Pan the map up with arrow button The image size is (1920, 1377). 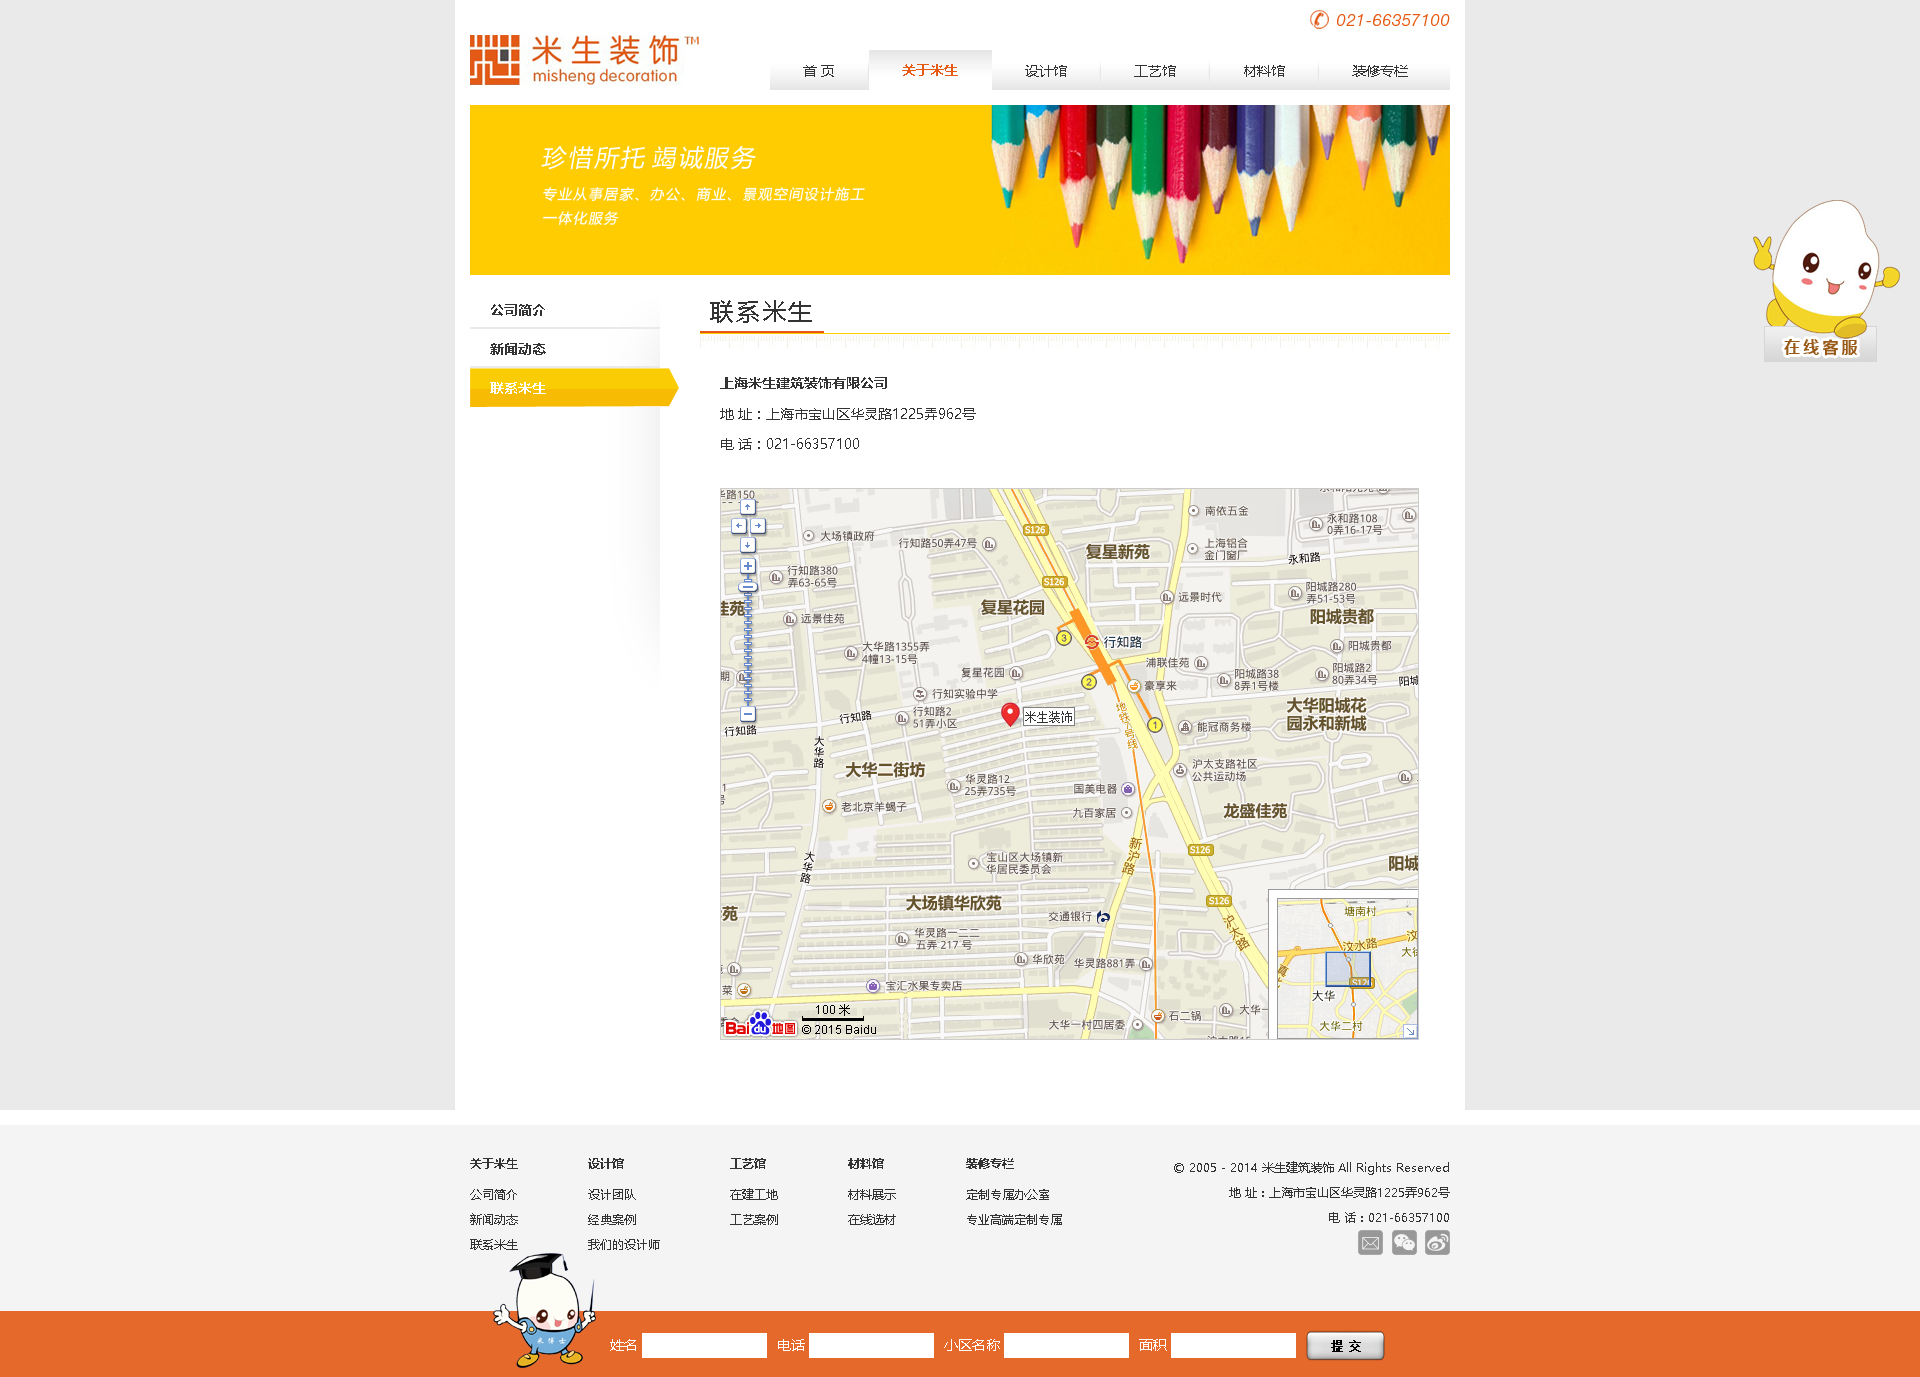point(747,507)
